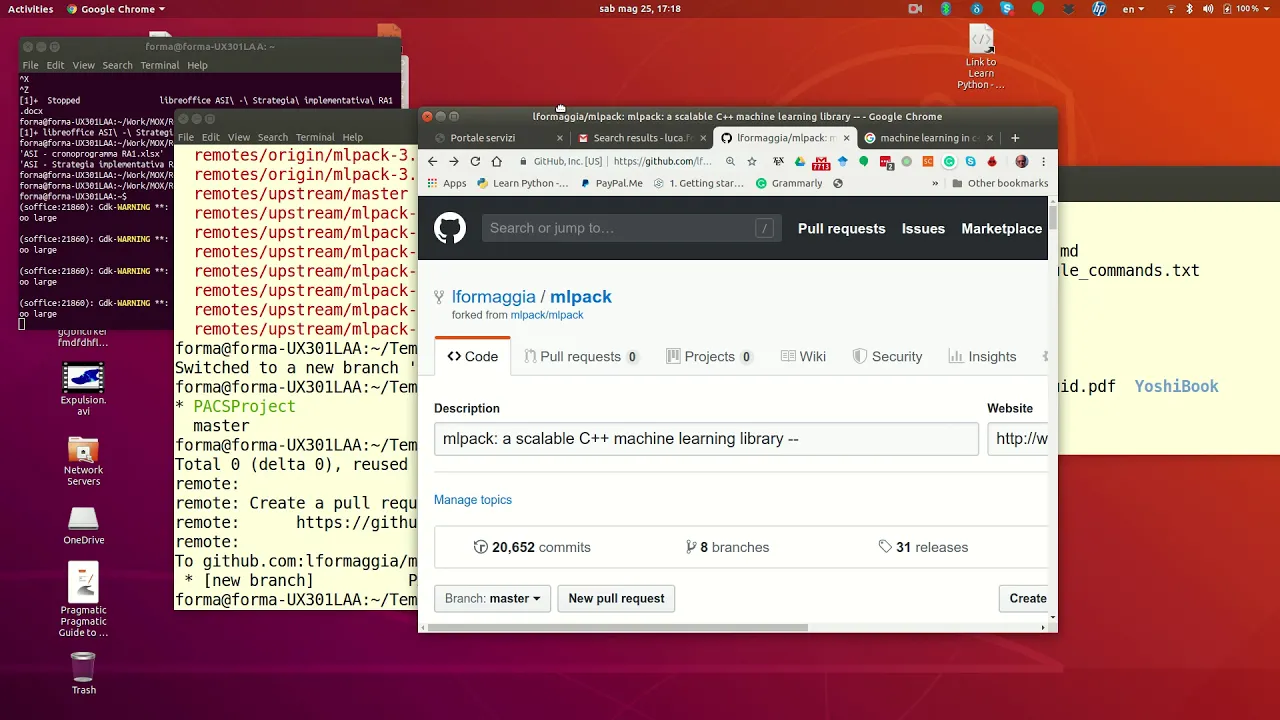
Task: Open Pull requests in GitHub header
Action: tap(841, 228)
